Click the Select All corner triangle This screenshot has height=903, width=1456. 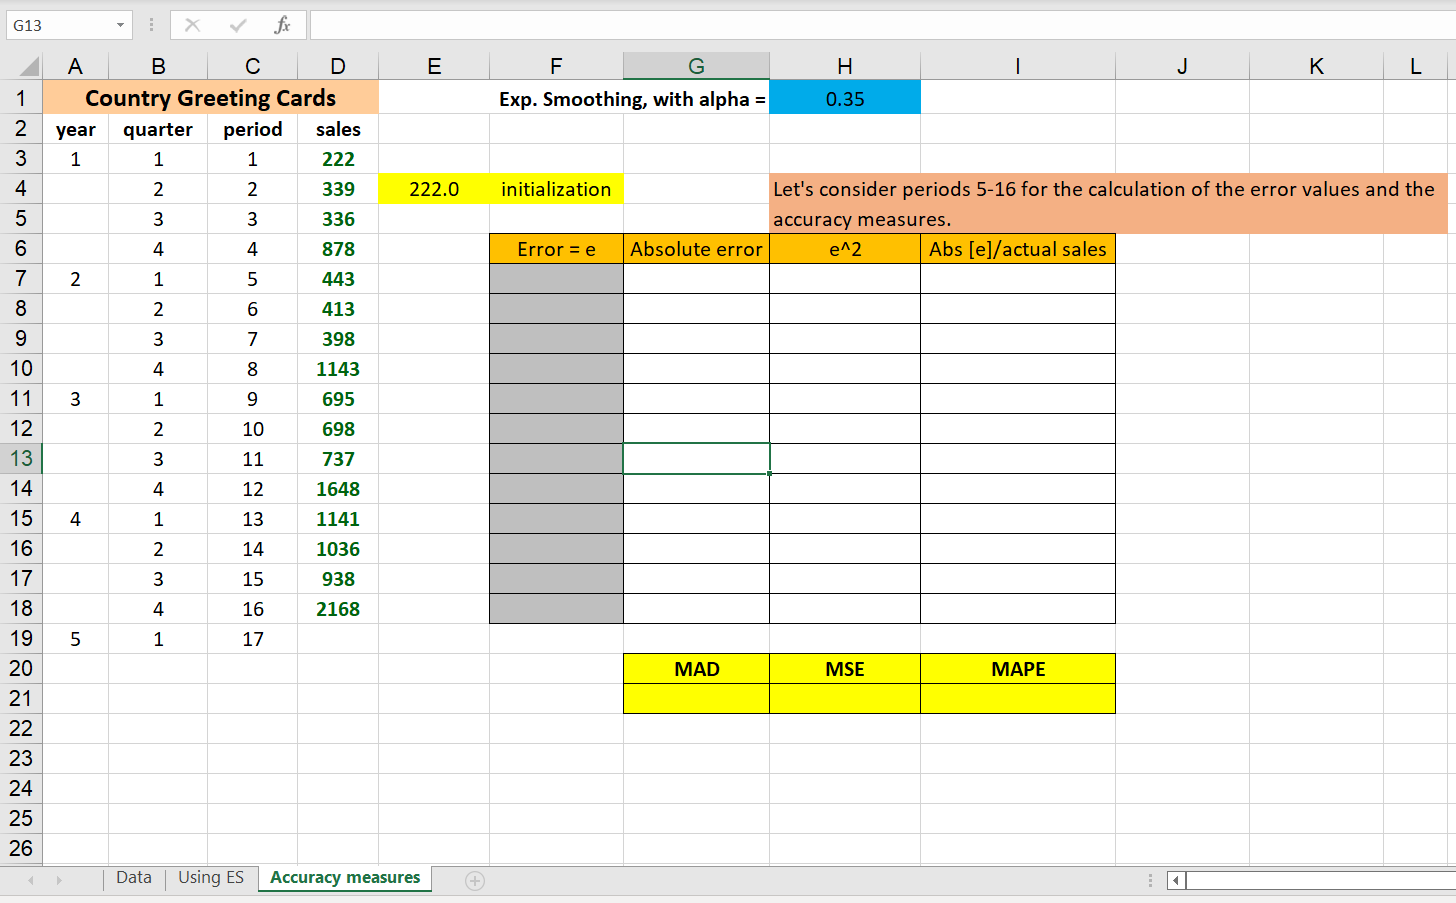pyautogui.click(x=28, y=67)
